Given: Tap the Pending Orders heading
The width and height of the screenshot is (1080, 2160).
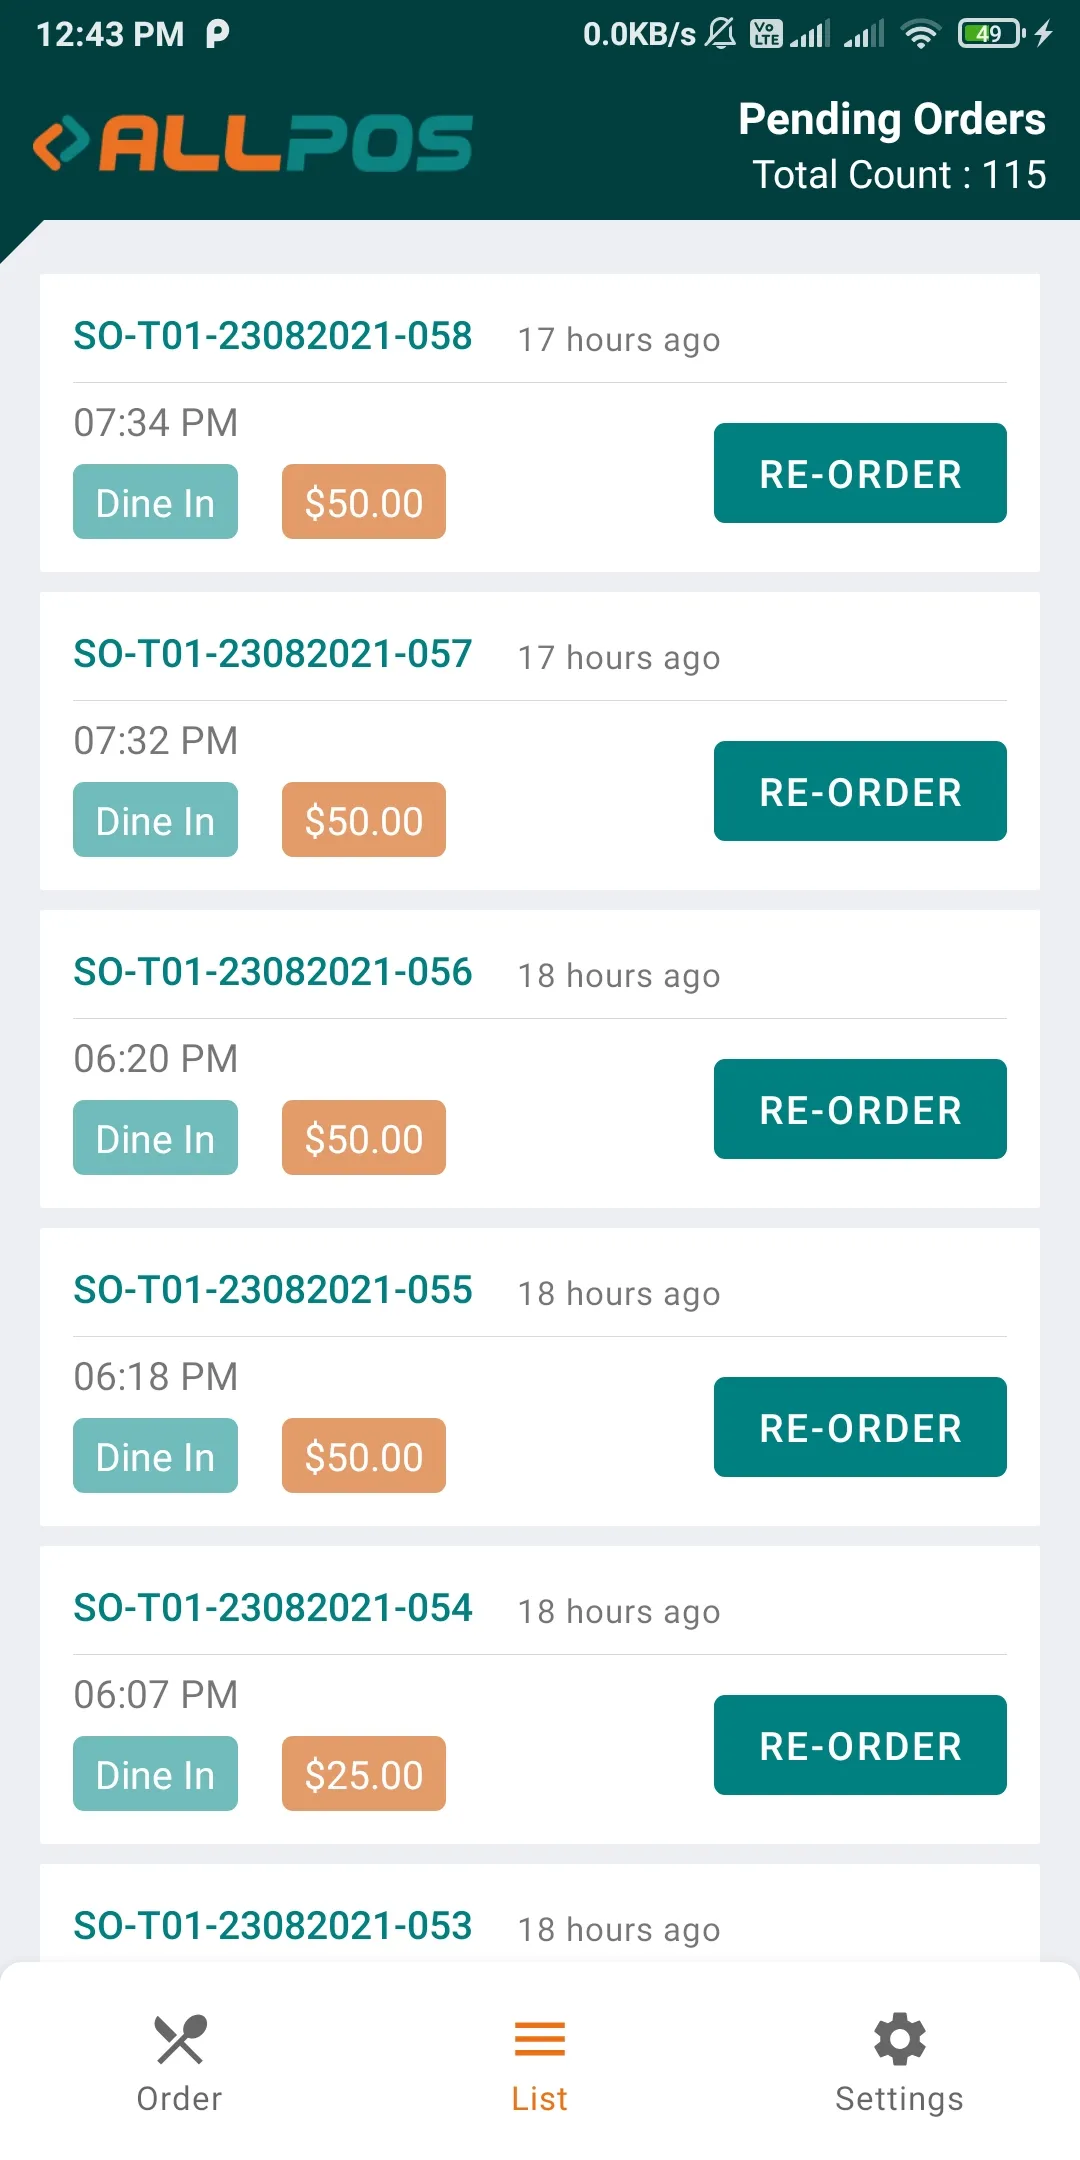Looking at the screenshot, I should tap(892, 119).
